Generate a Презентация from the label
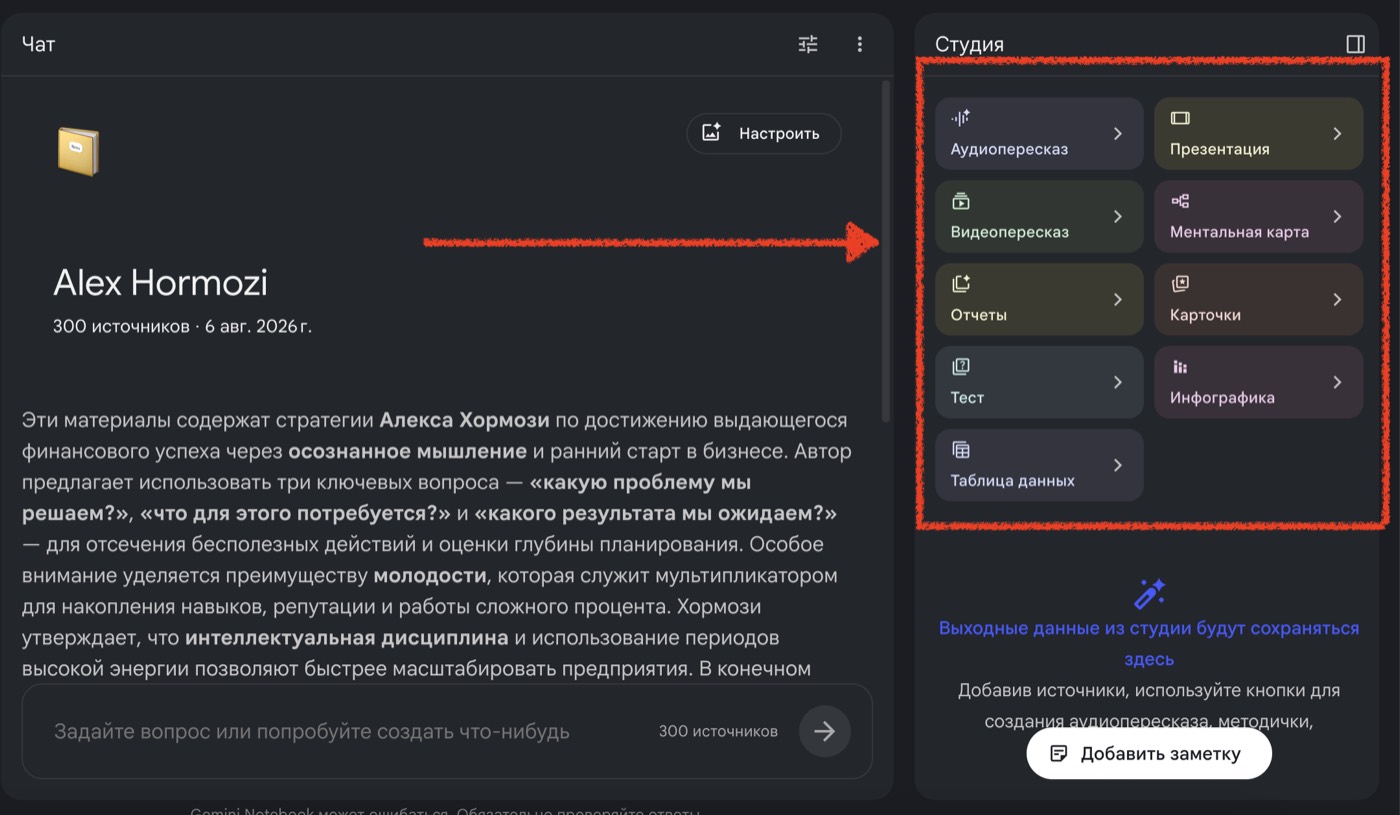The image size is (1400, 815). (x=1220, y=149)
